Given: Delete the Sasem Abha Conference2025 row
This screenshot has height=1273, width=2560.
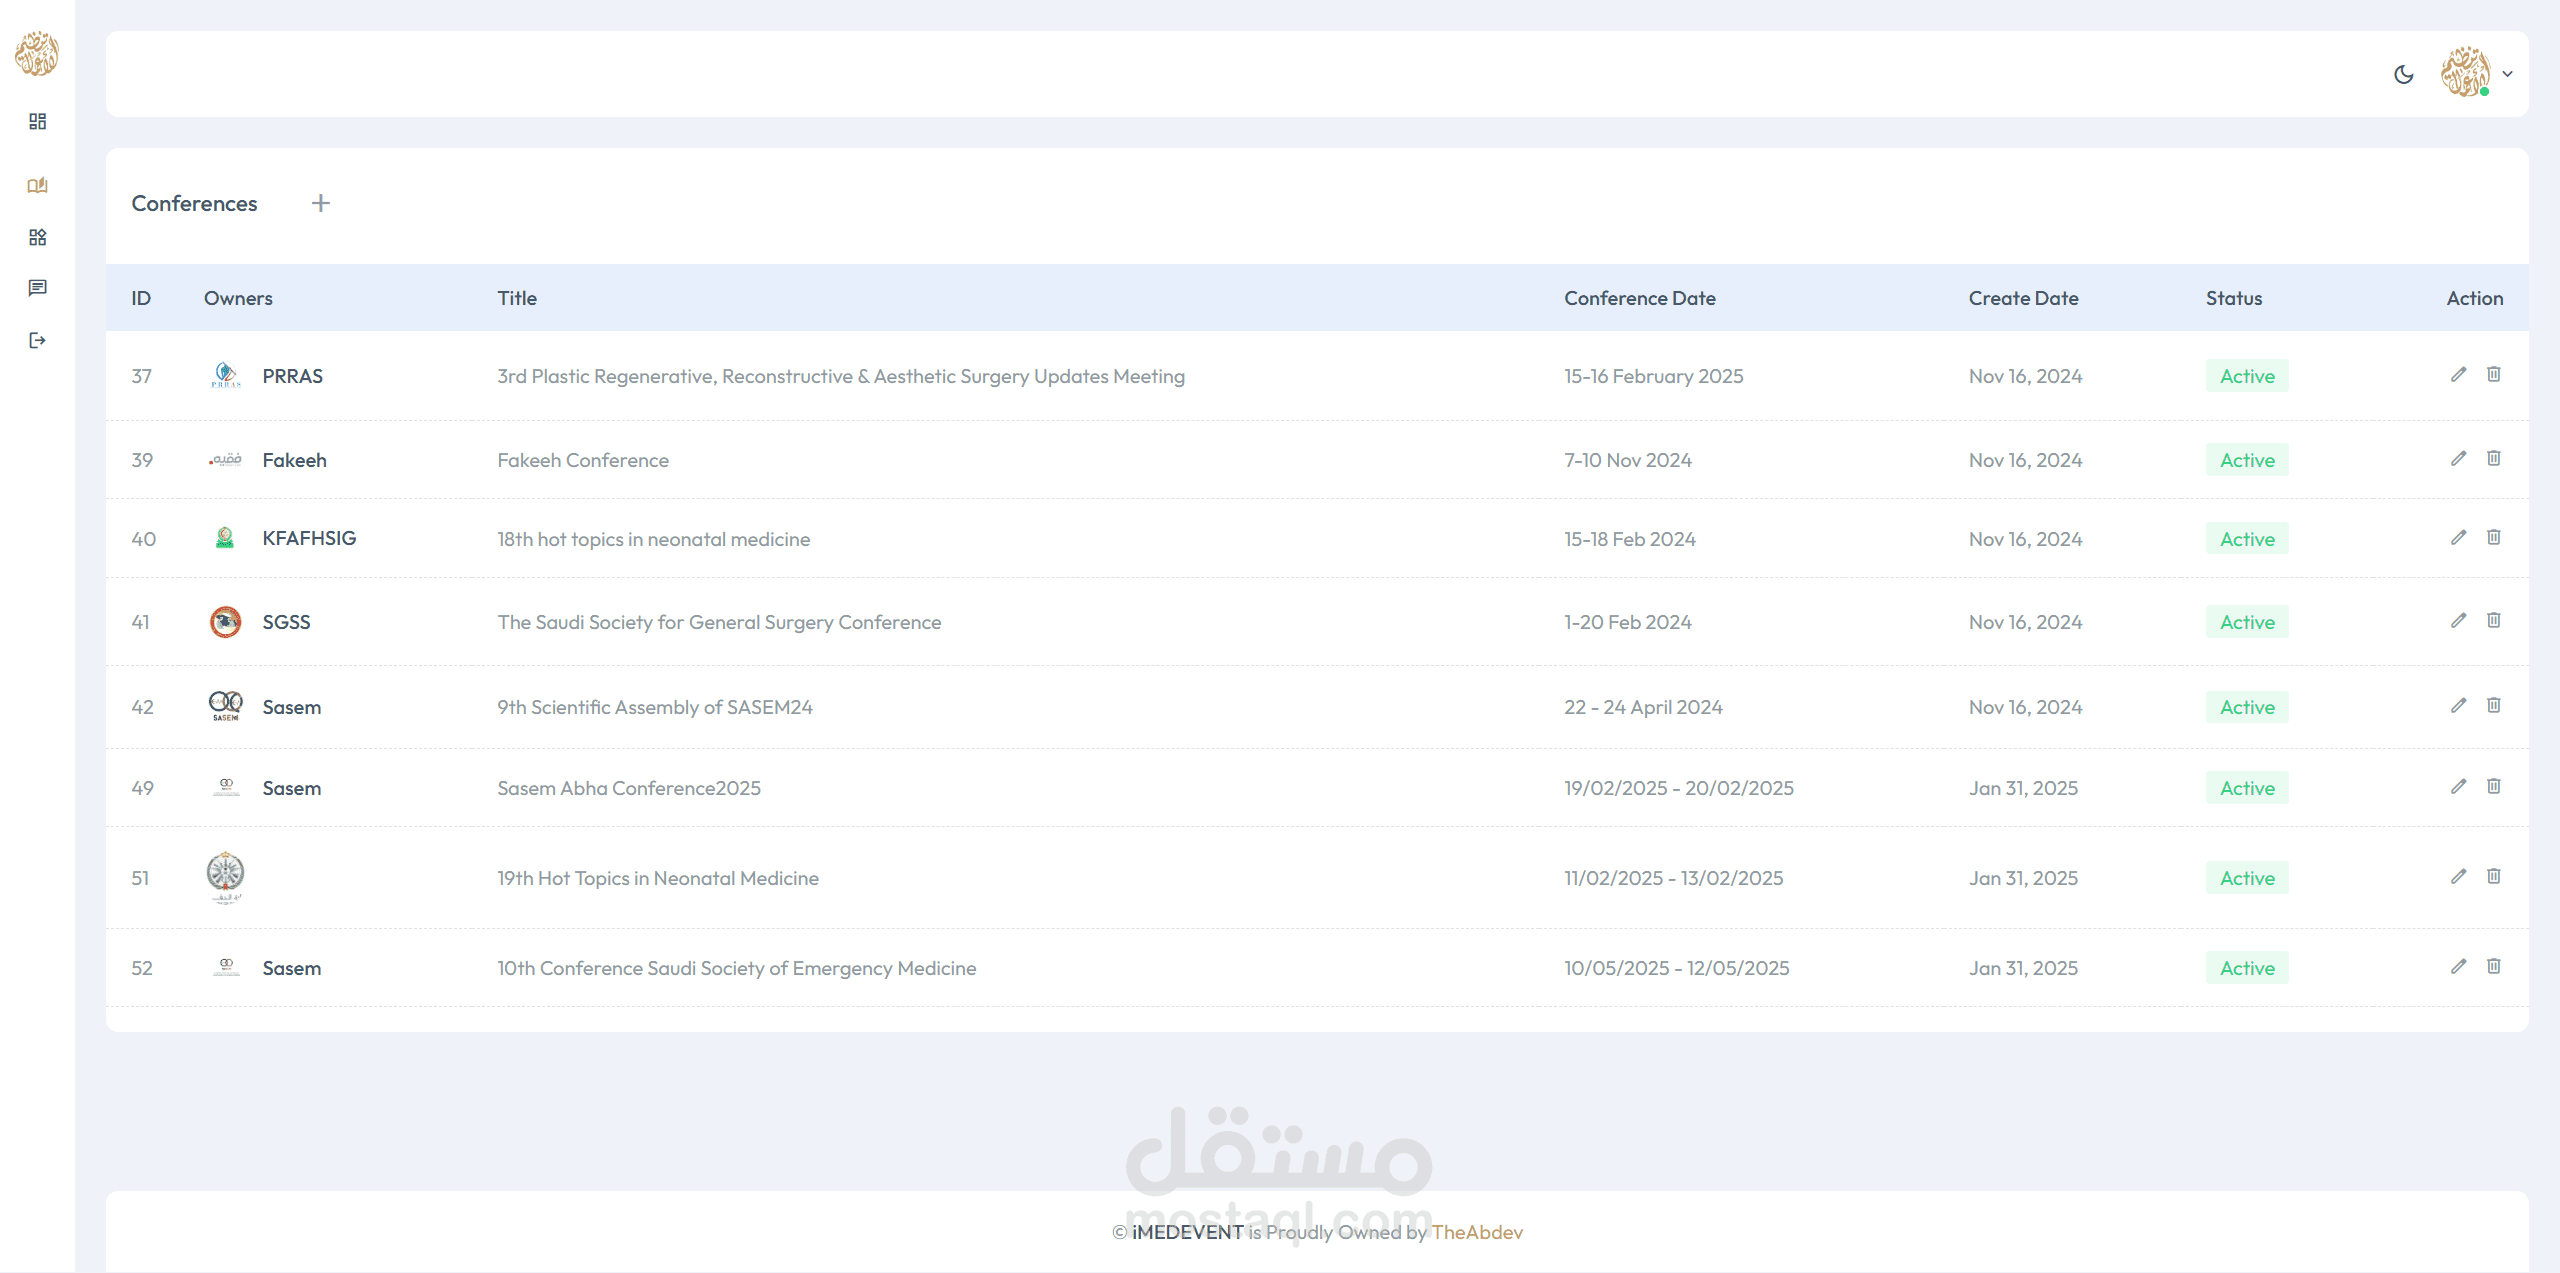Looking at the screenshot, I should pos(2494,786).
